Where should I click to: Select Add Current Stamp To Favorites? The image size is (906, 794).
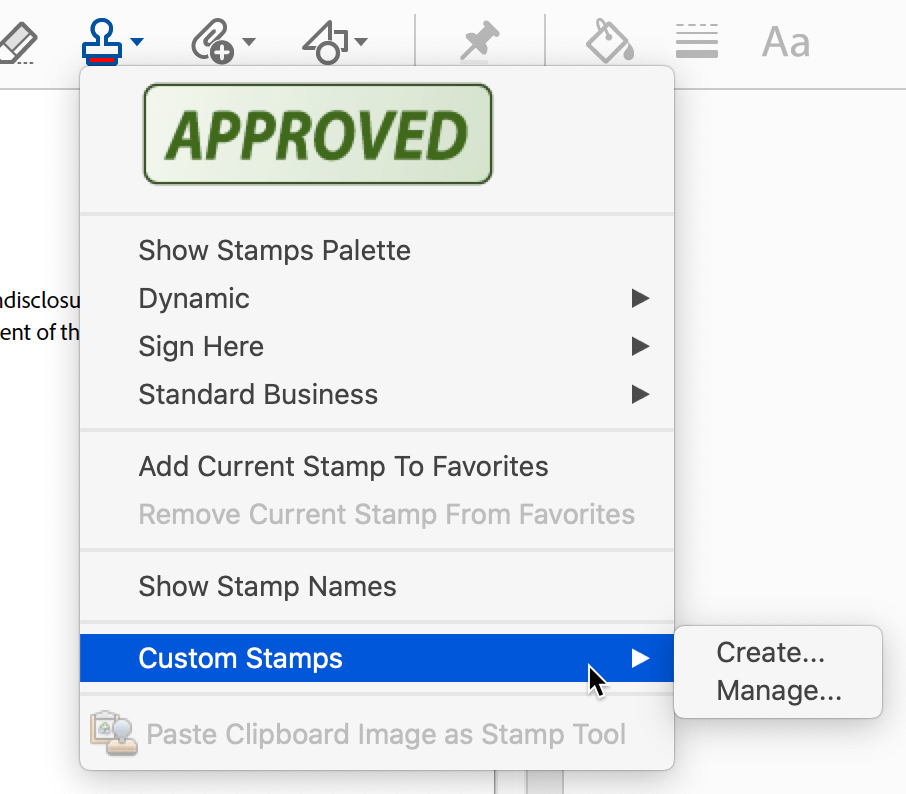coord(343,466)
